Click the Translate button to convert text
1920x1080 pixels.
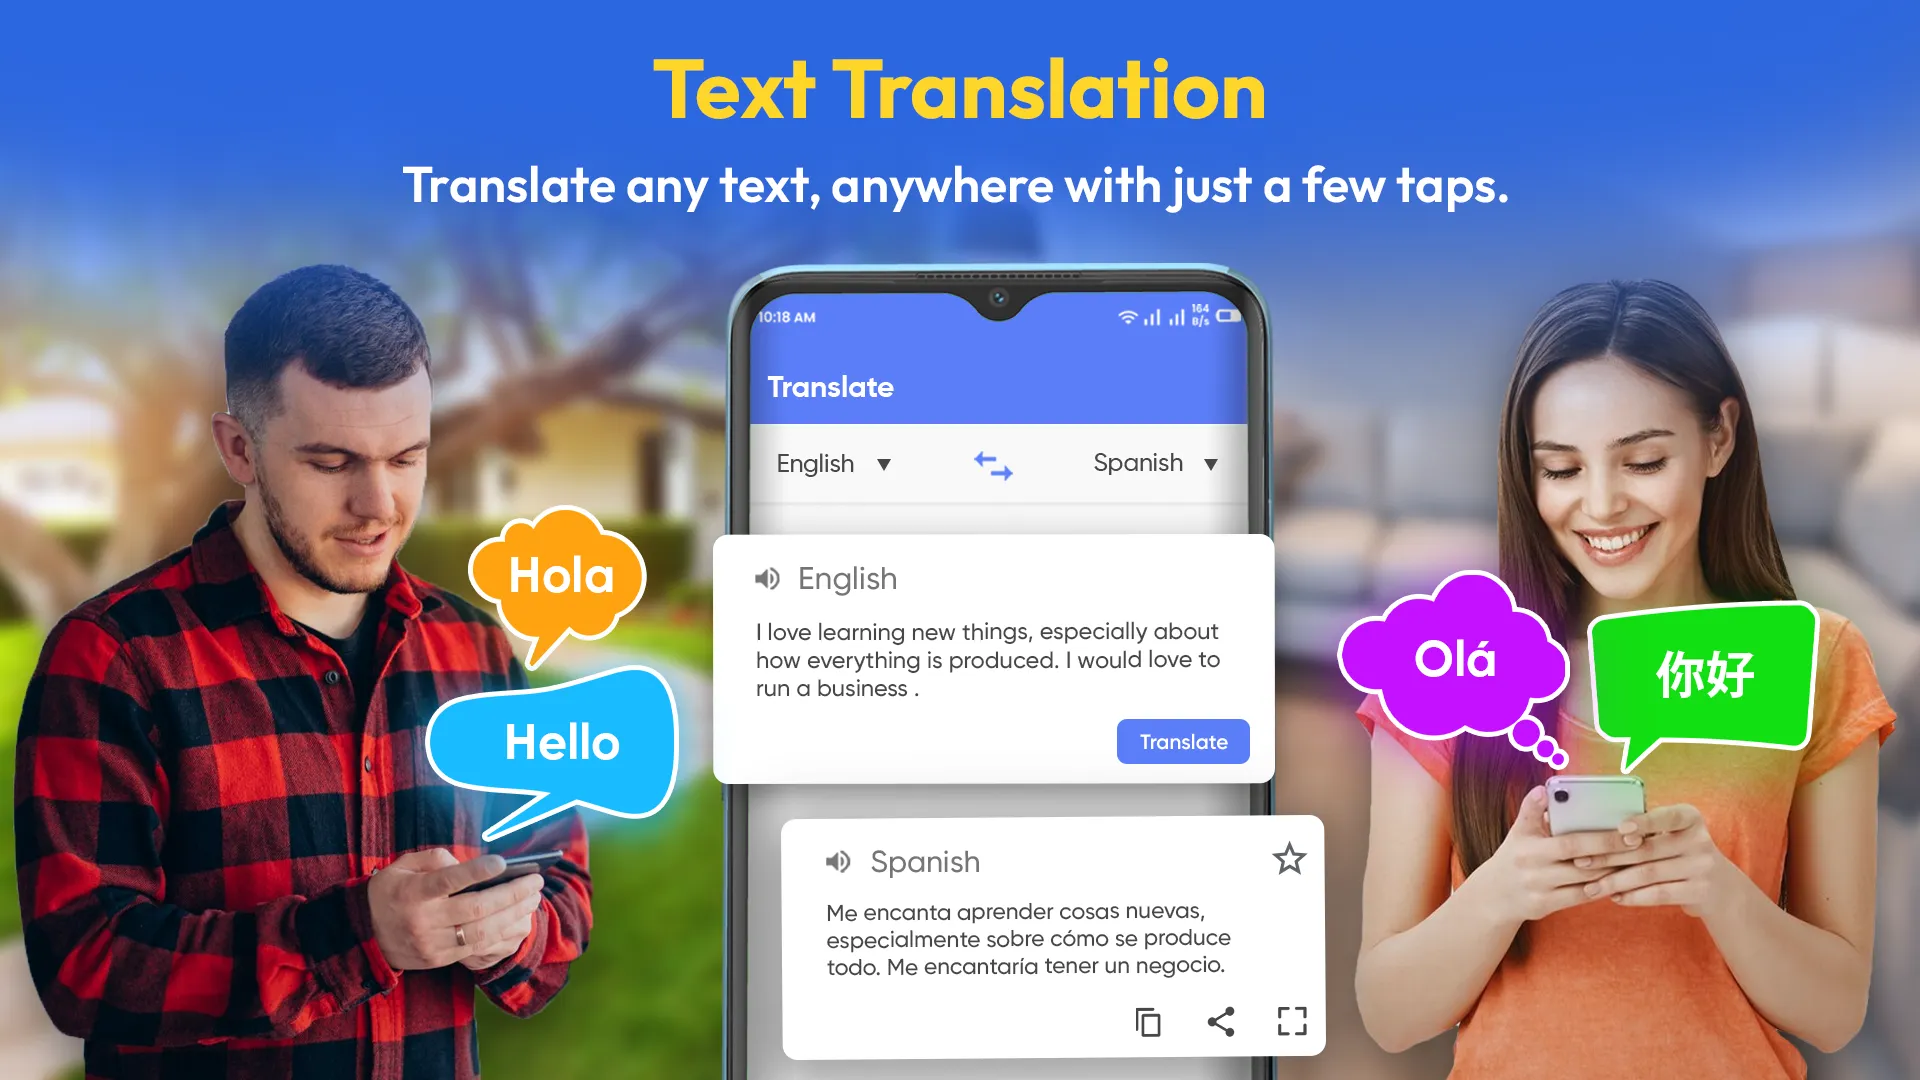[x=1182, y=741]
